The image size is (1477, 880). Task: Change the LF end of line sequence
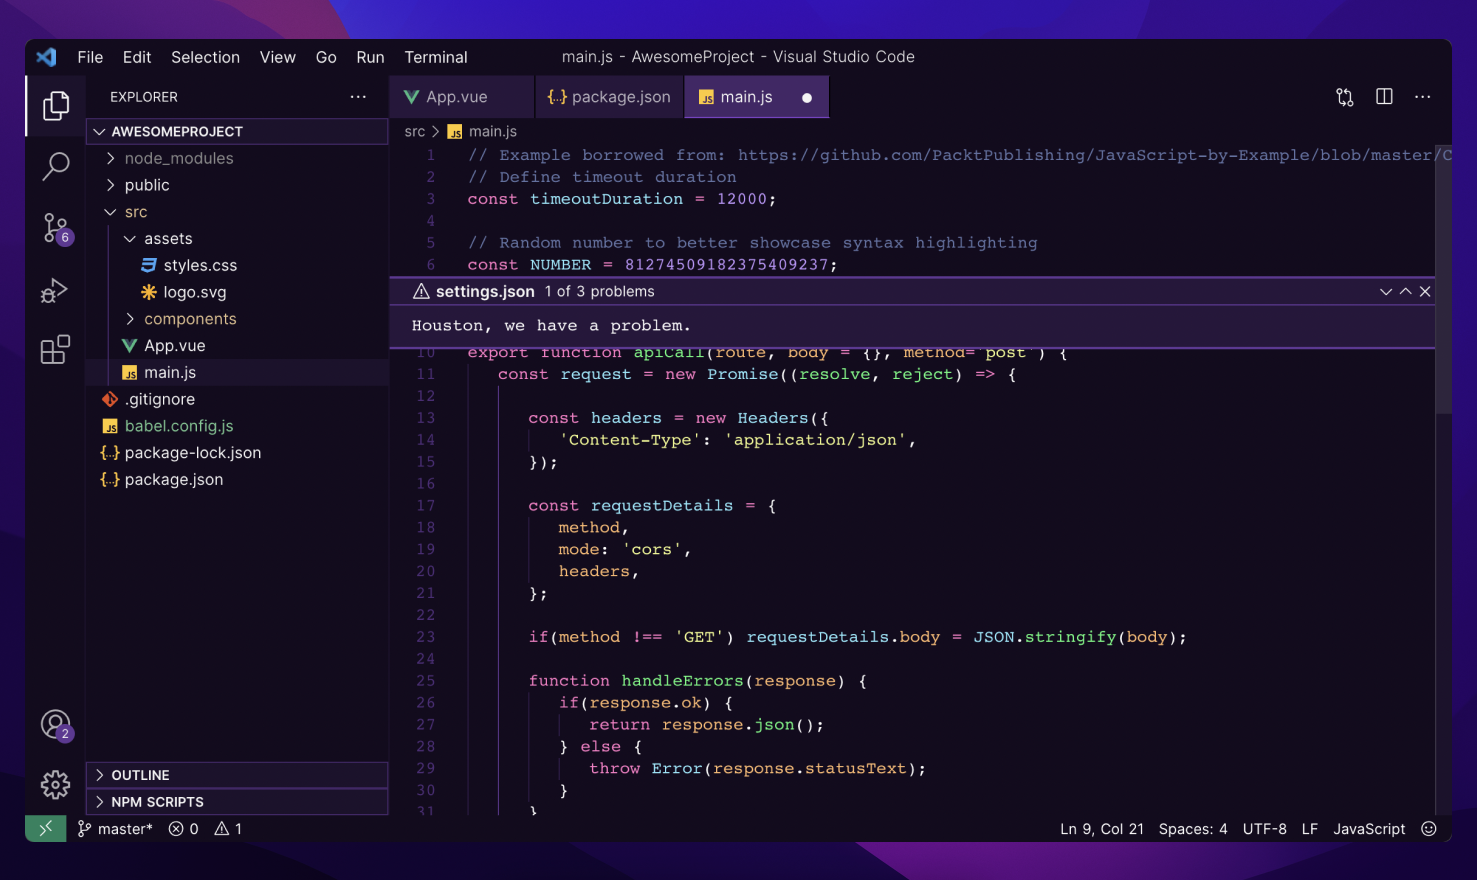[1309, 829]
